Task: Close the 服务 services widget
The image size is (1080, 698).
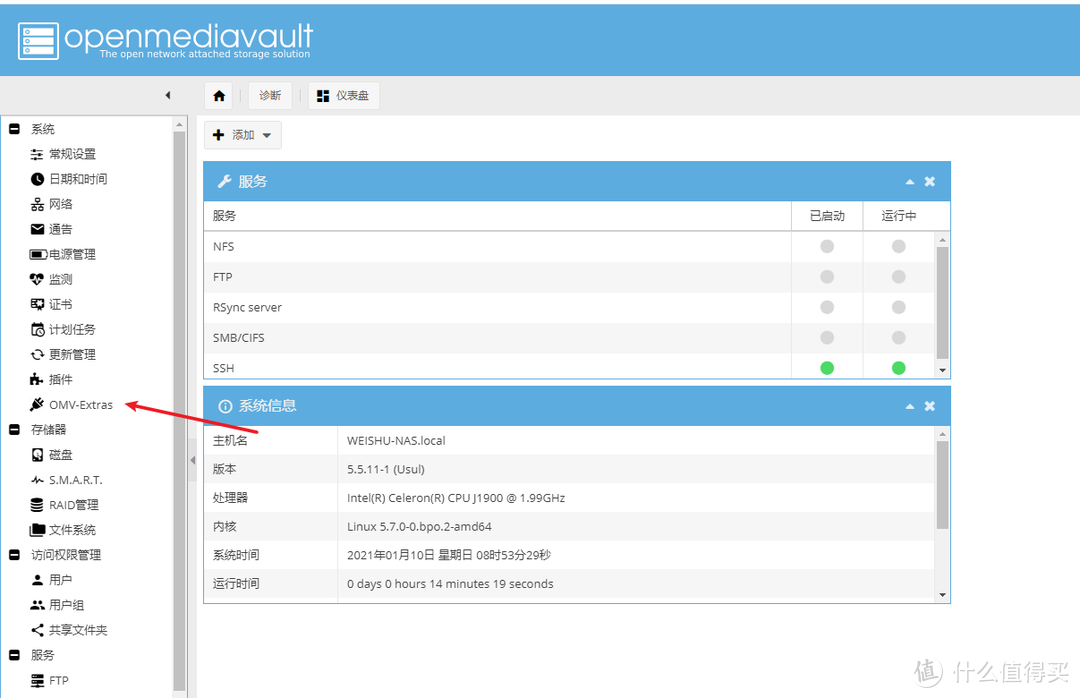Action: coord(930,181)
